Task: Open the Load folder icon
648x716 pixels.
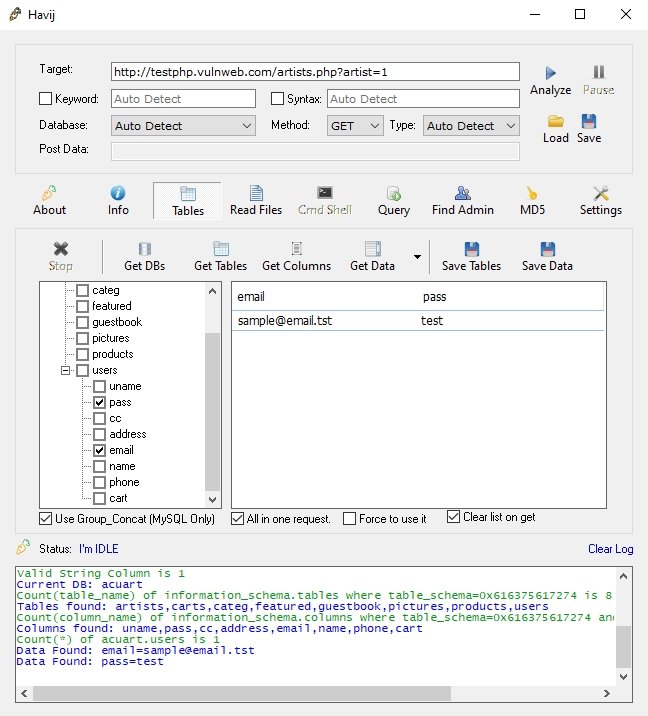Action: click(x=556, y=121)
